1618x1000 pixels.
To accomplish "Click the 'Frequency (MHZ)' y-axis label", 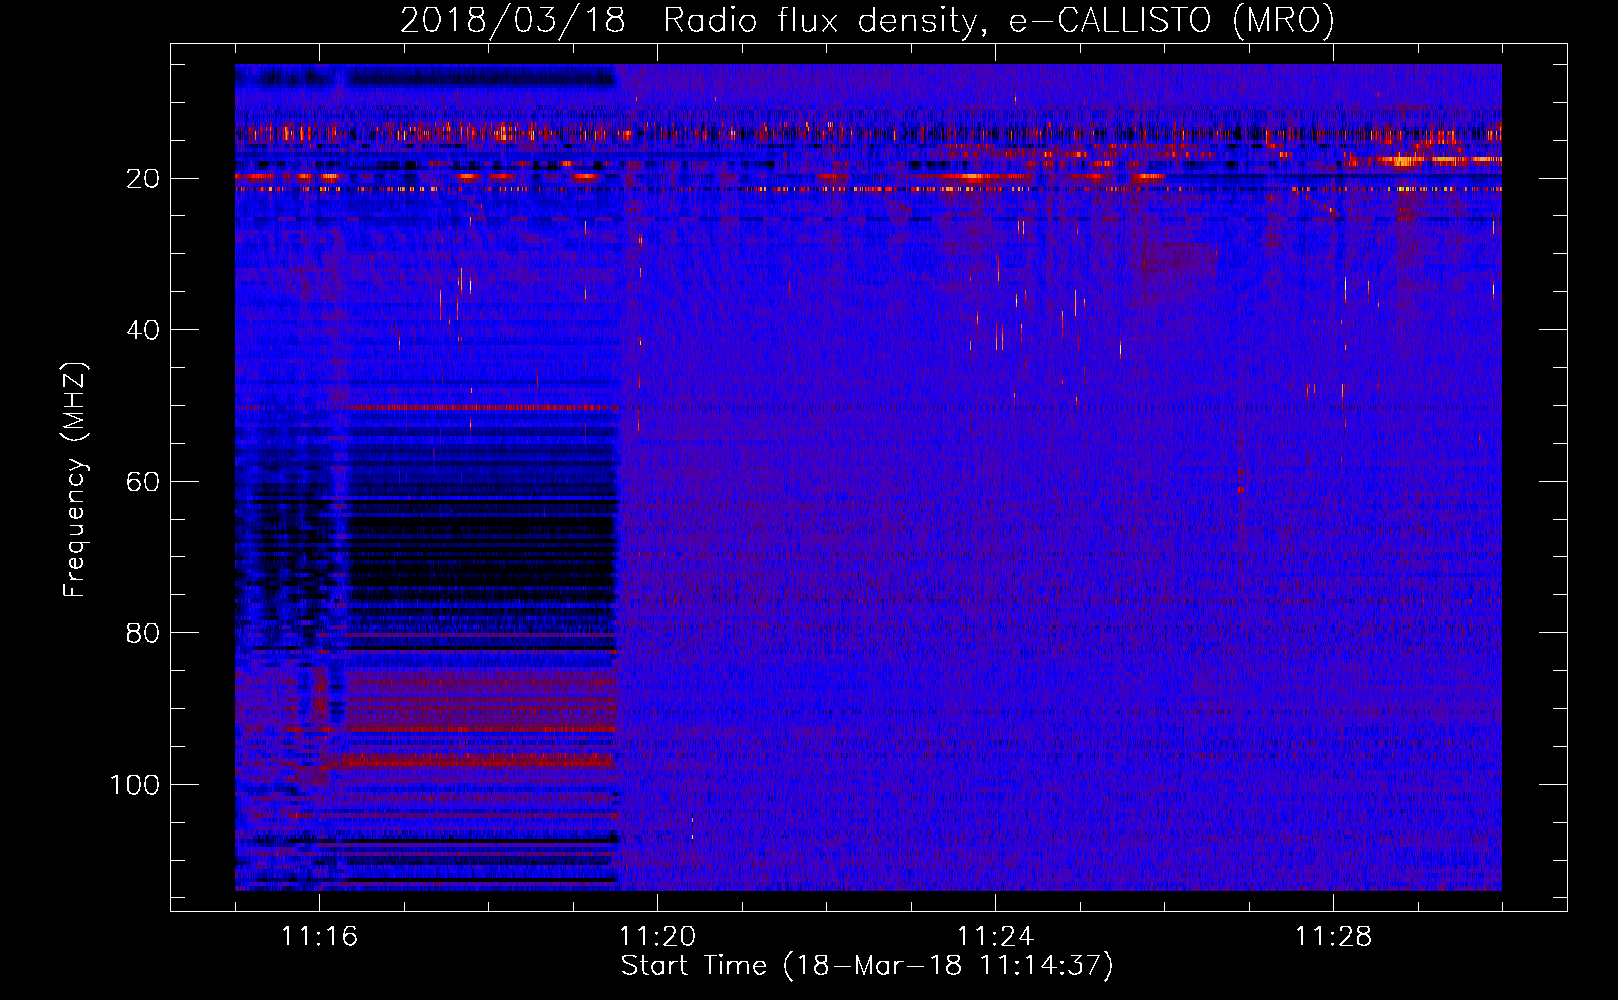I will click(x=75, y=480).
